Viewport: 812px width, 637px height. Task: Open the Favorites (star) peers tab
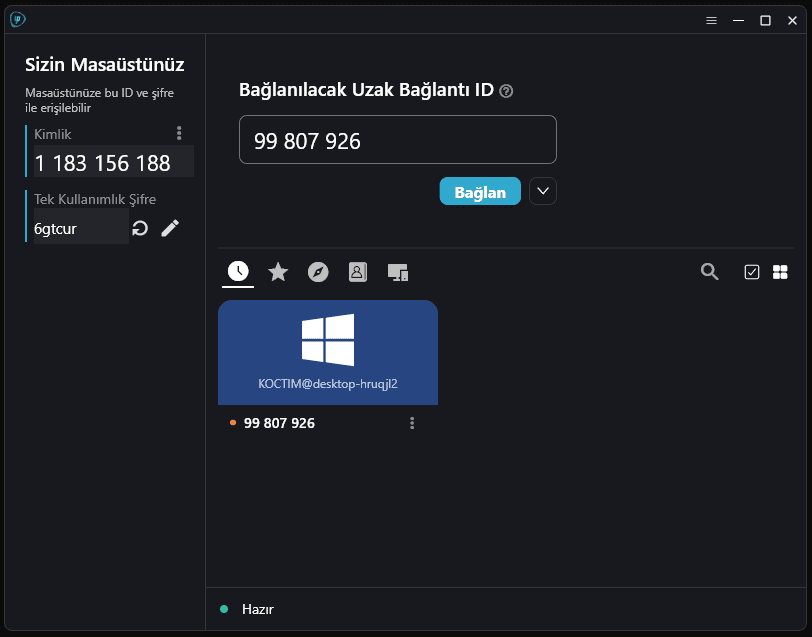point(278,271)
